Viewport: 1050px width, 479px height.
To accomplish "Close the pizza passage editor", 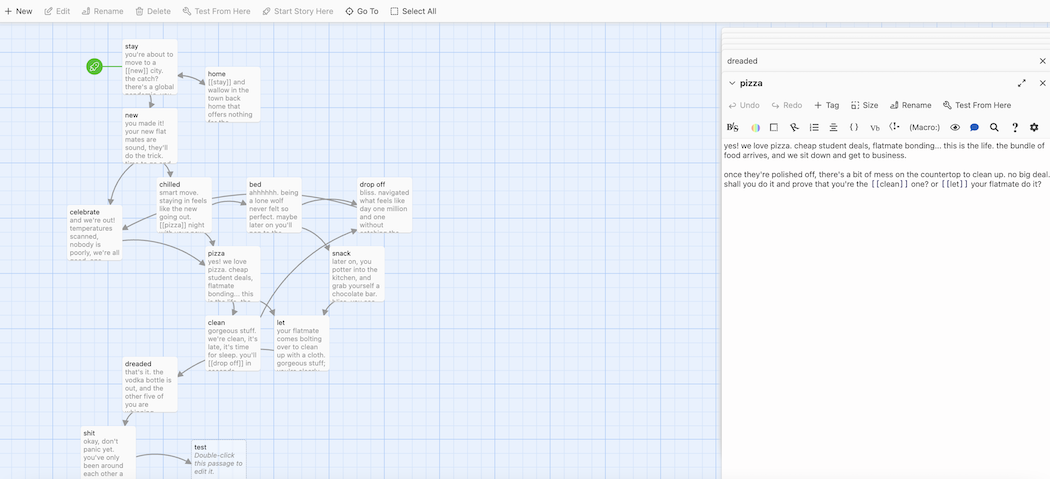I will 1043,83.
